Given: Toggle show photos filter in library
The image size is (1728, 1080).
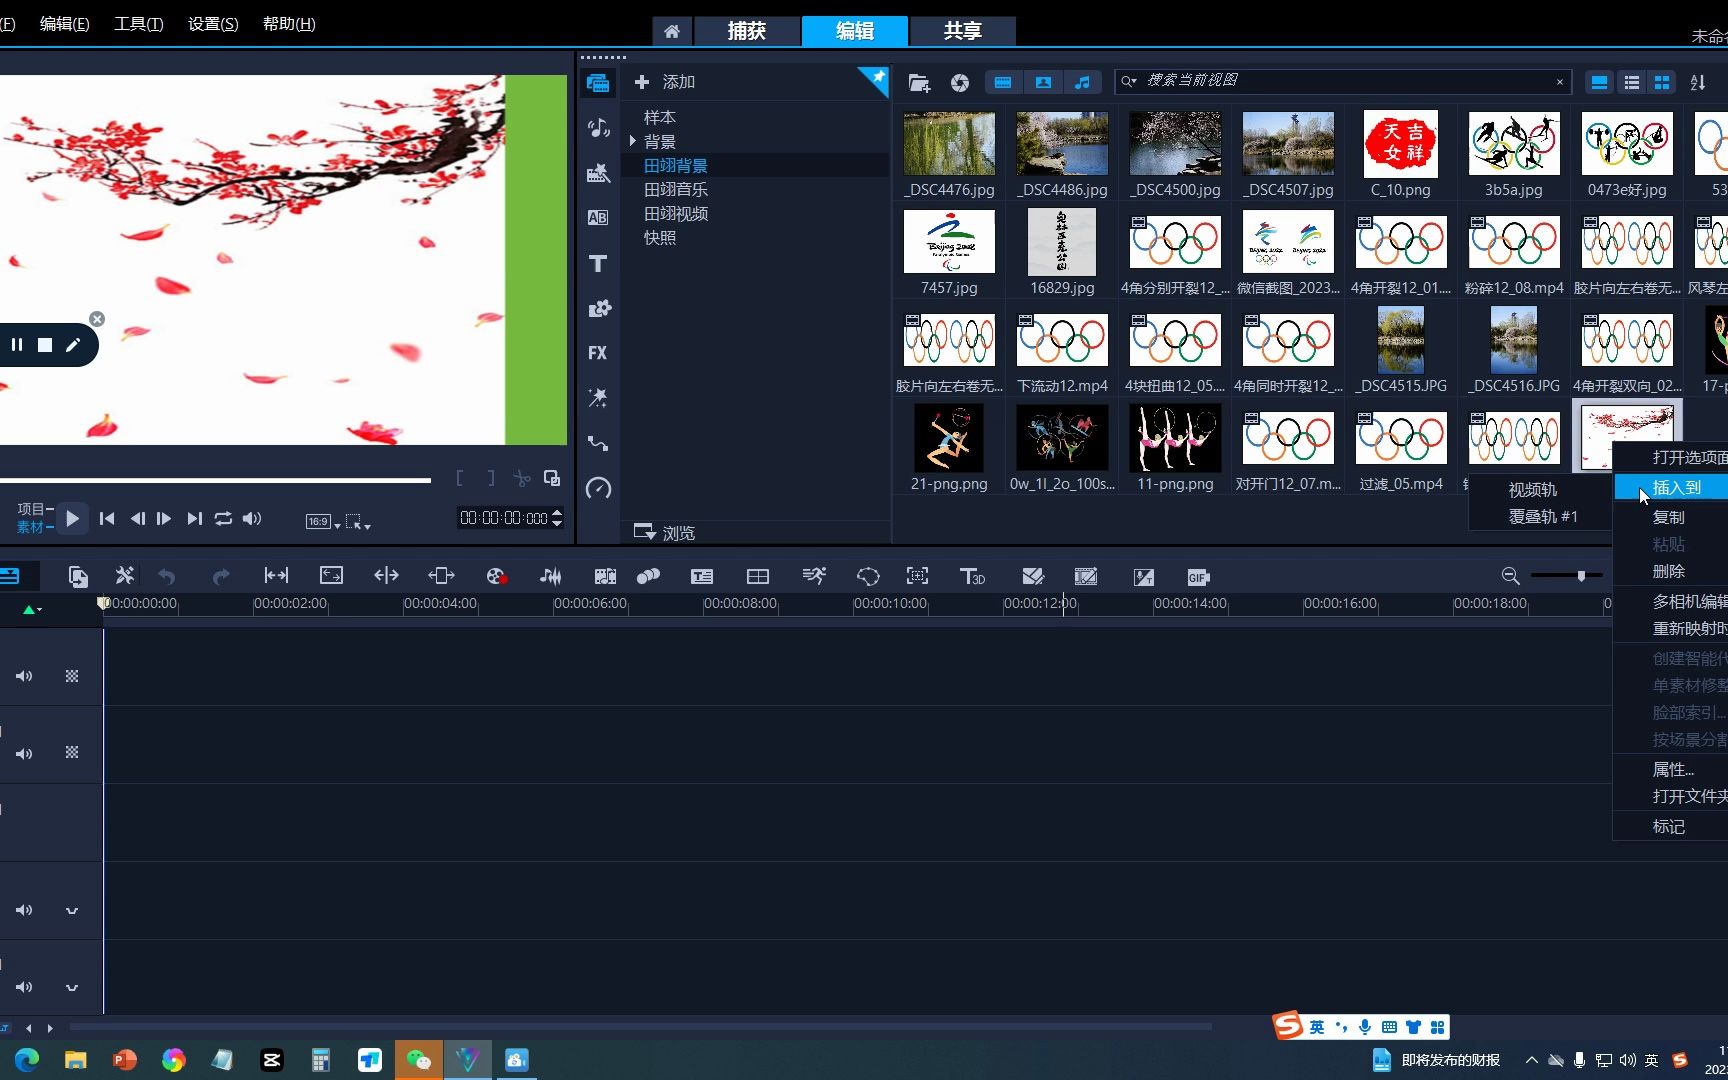Looking at the screenshot, I should [1043, 83].
